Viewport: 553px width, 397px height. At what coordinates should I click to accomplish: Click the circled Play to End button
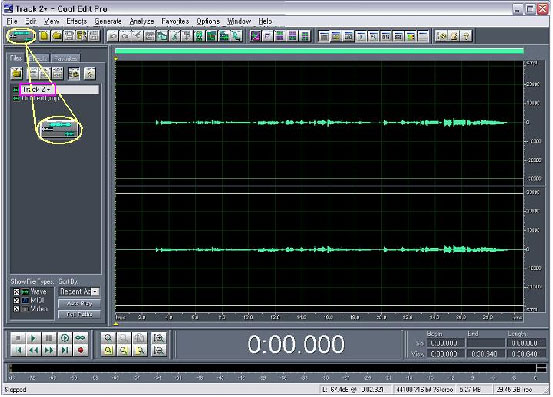(65, 338)
